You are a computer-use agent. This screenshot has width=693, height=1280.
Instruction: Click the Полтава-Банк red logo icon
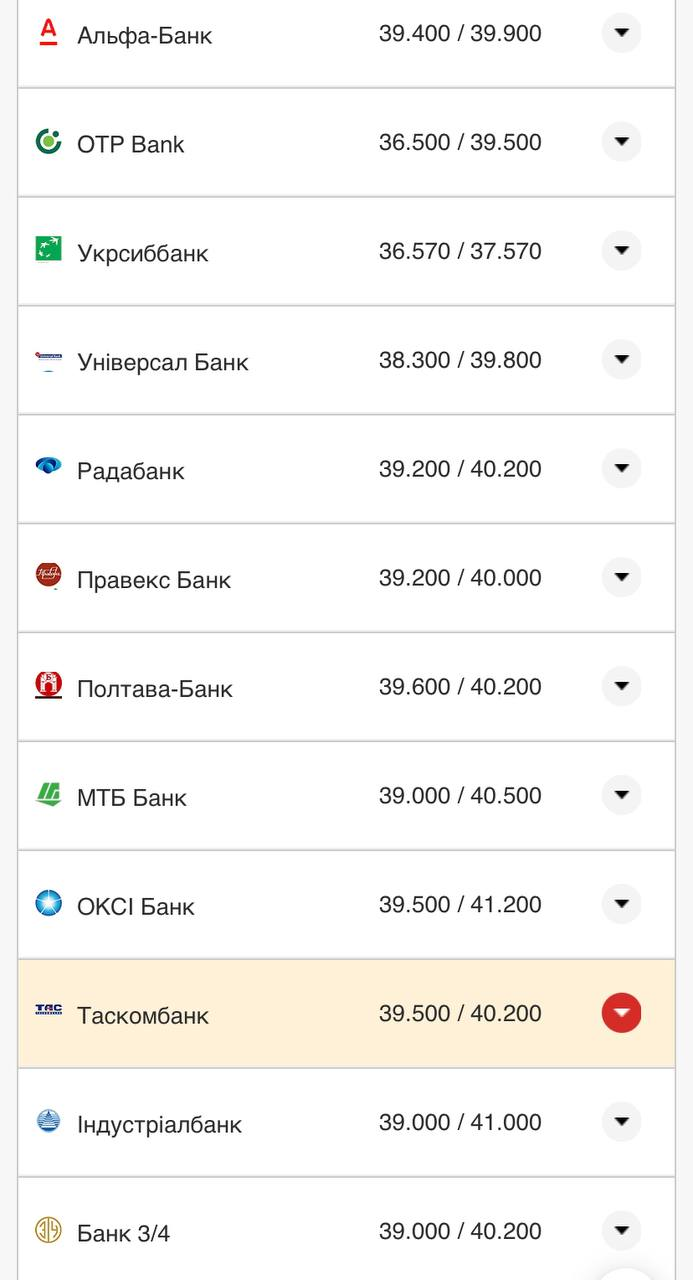click(48, 685)
